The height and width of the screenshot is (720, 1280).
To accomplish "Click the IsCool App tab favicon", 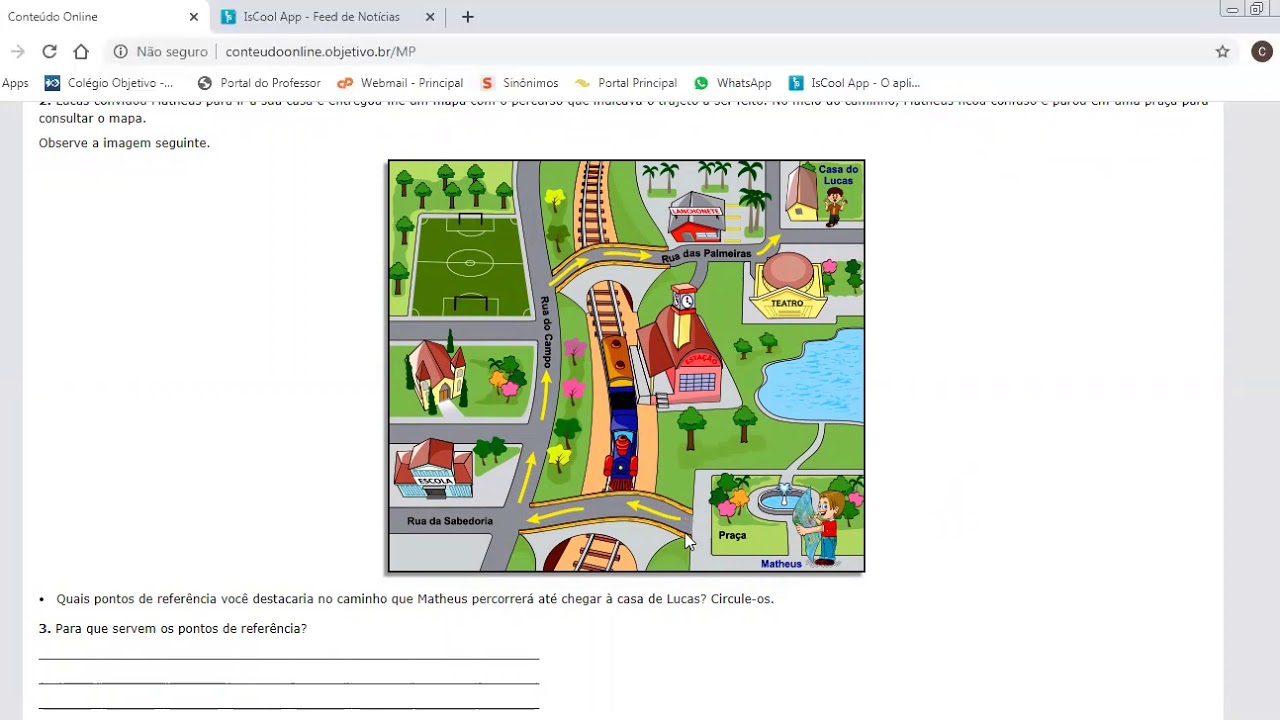I will 228,17.
